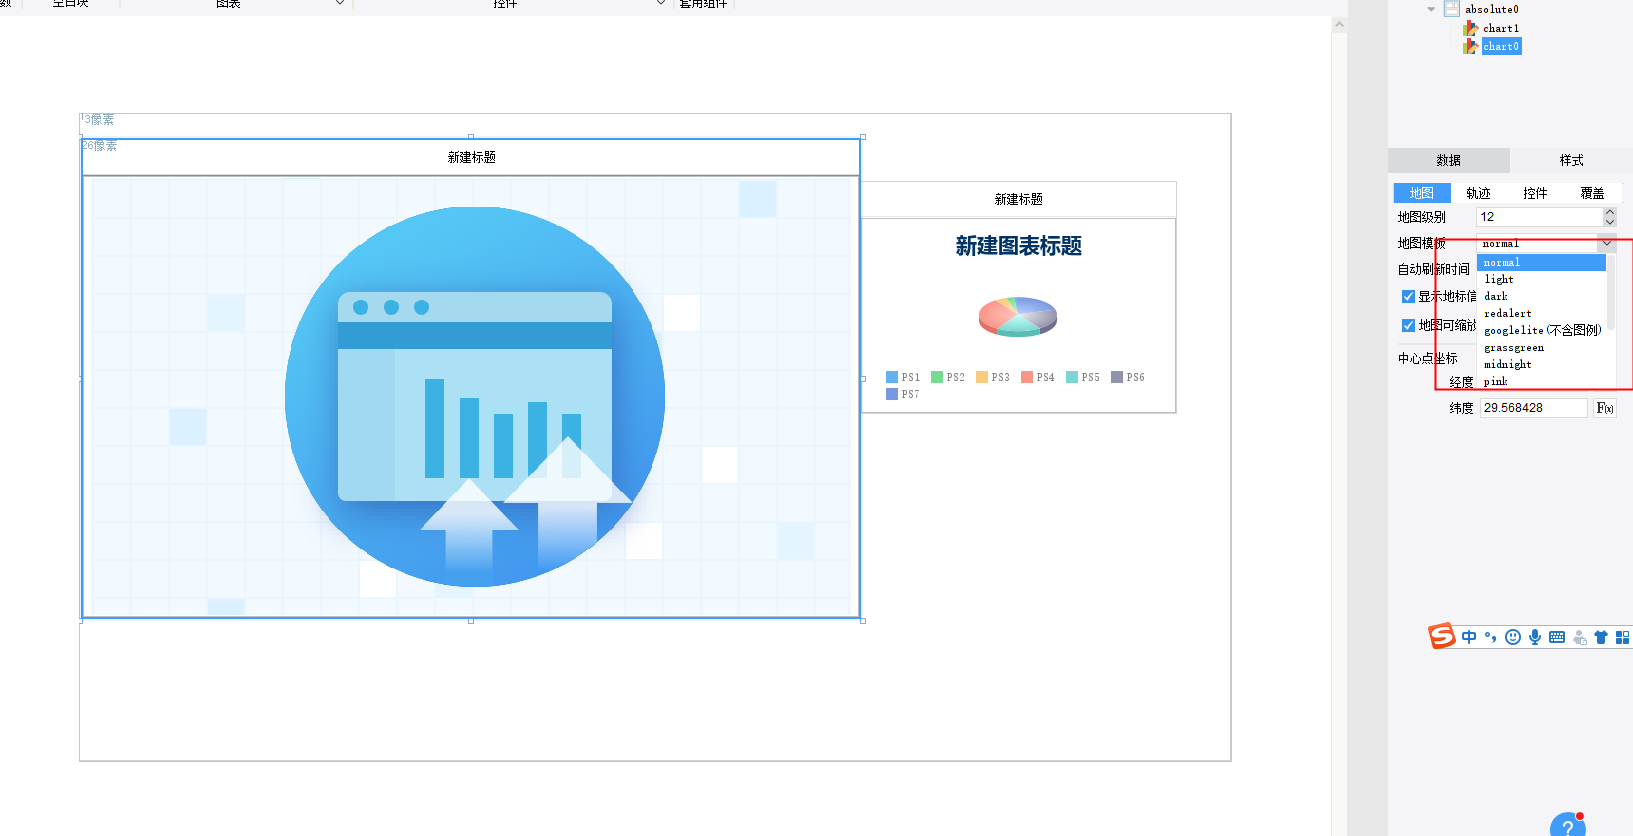Switch Sogou Chinese/English mode 中 icon
The image size is (1633, 836).
coord(1469,637)
